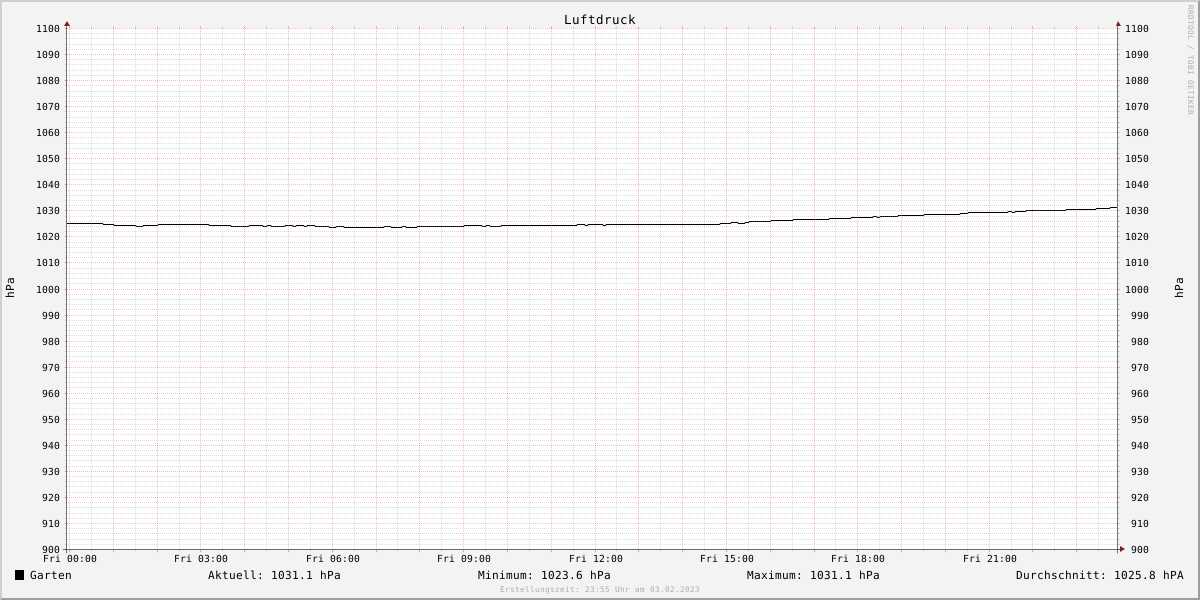
Task: Click the Luftdruck chart title
Action: tap(599, 20)
